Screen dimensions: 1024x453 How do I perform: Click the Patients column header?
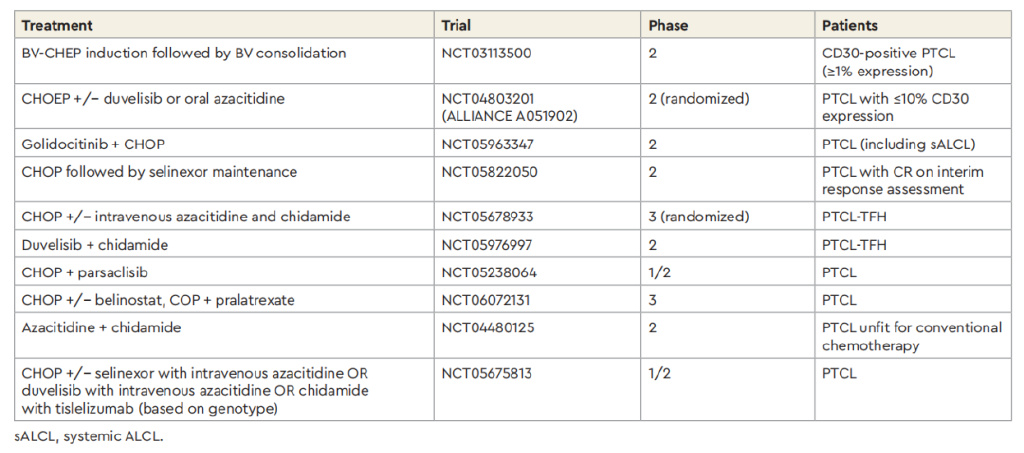click(x=852, y=25)
